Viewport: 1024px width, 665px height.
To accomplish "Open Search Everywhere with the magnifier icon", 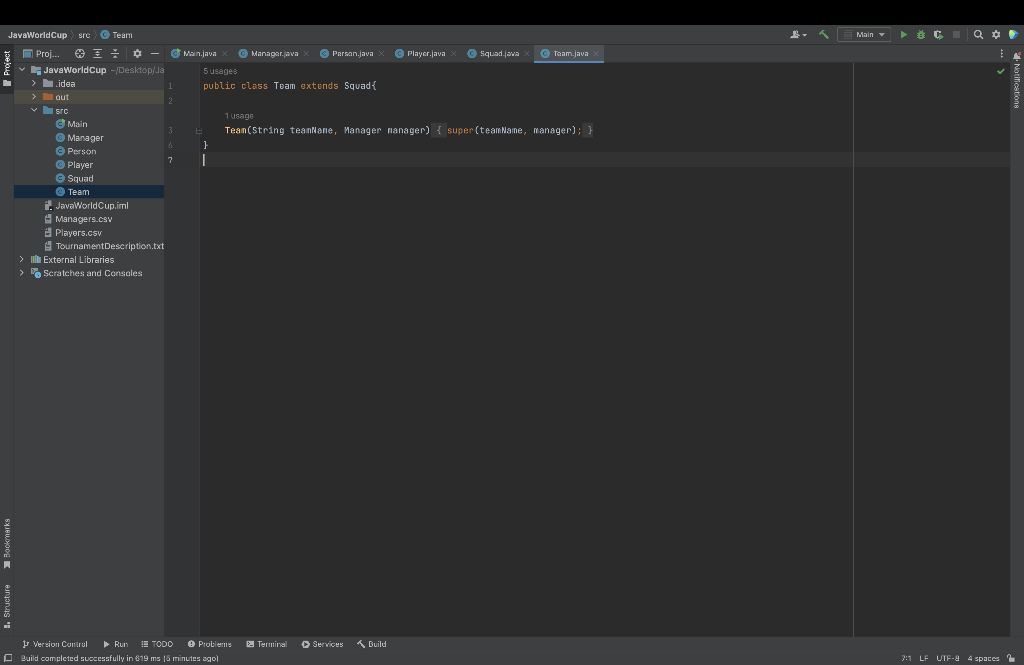I will [x=977, y=33].
